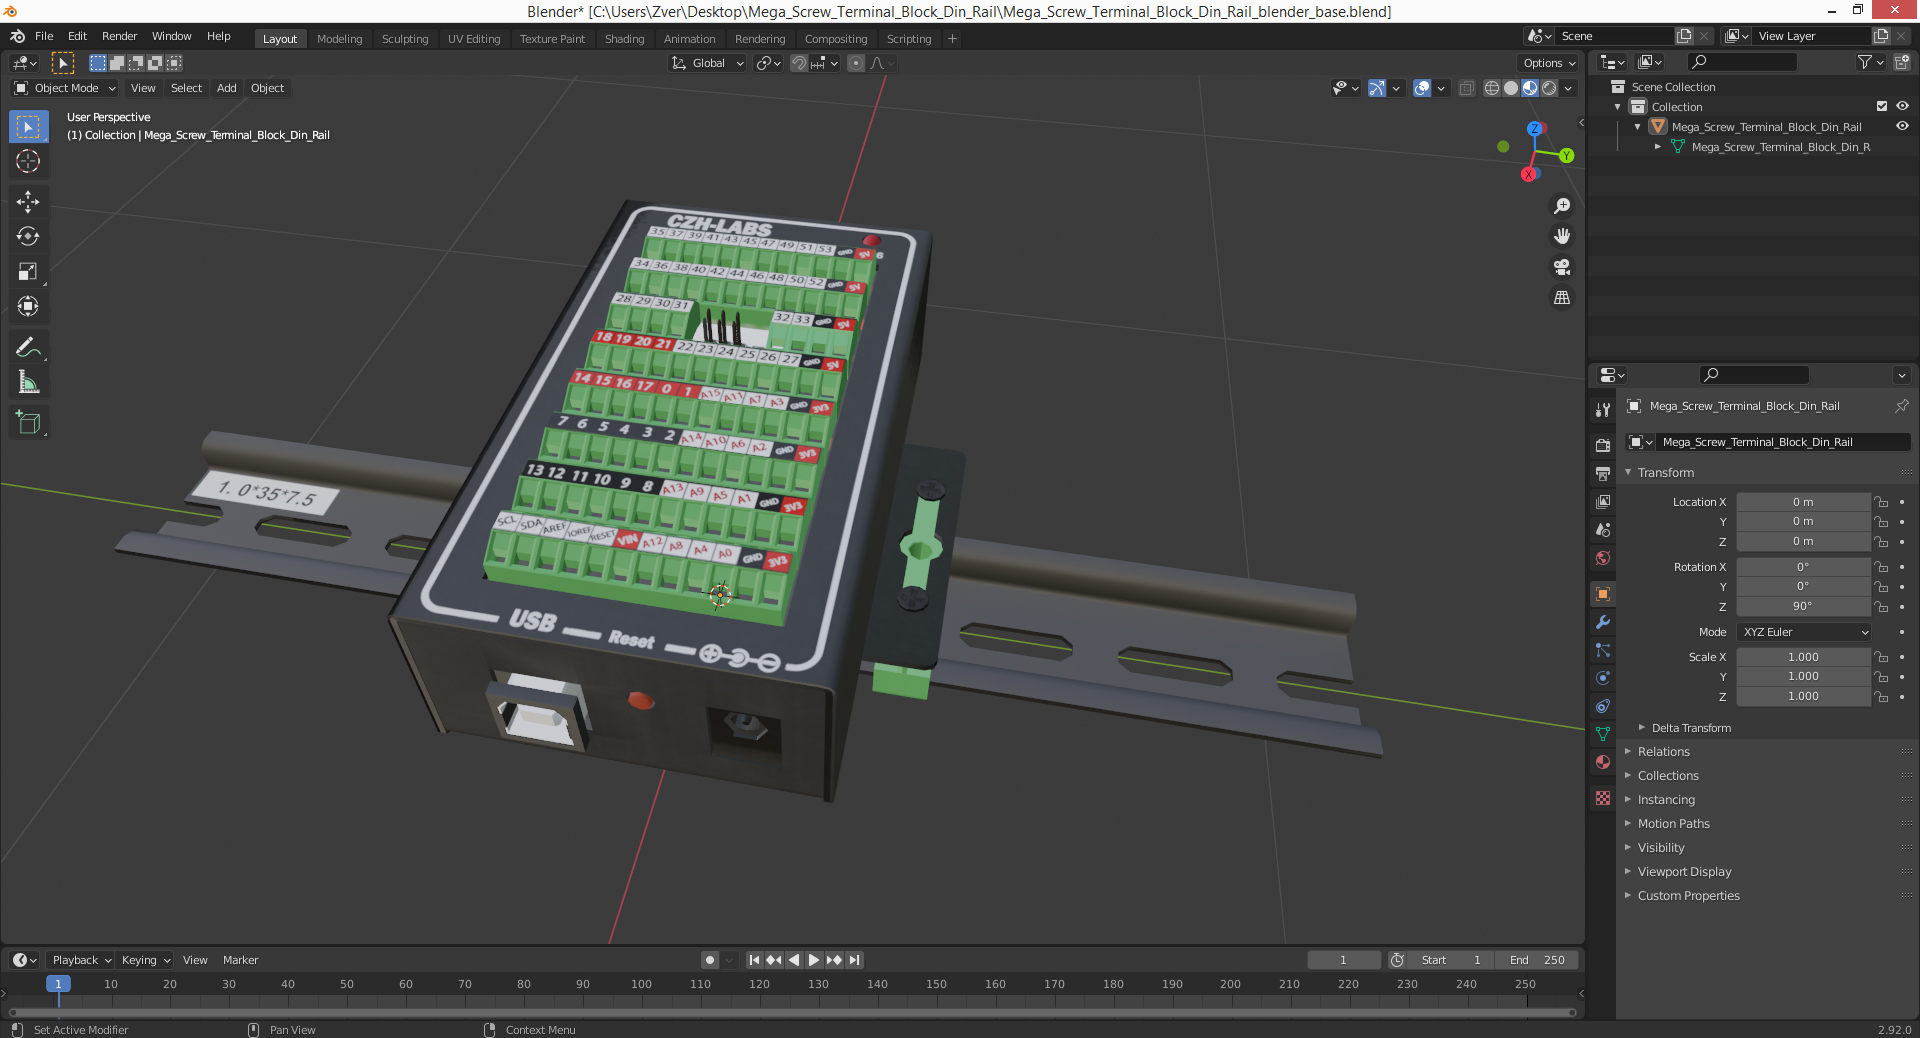Open the Output properties tab
Viewport: 1920px width, 1038px height.
pyautogui.click(x=1603, y=473)
